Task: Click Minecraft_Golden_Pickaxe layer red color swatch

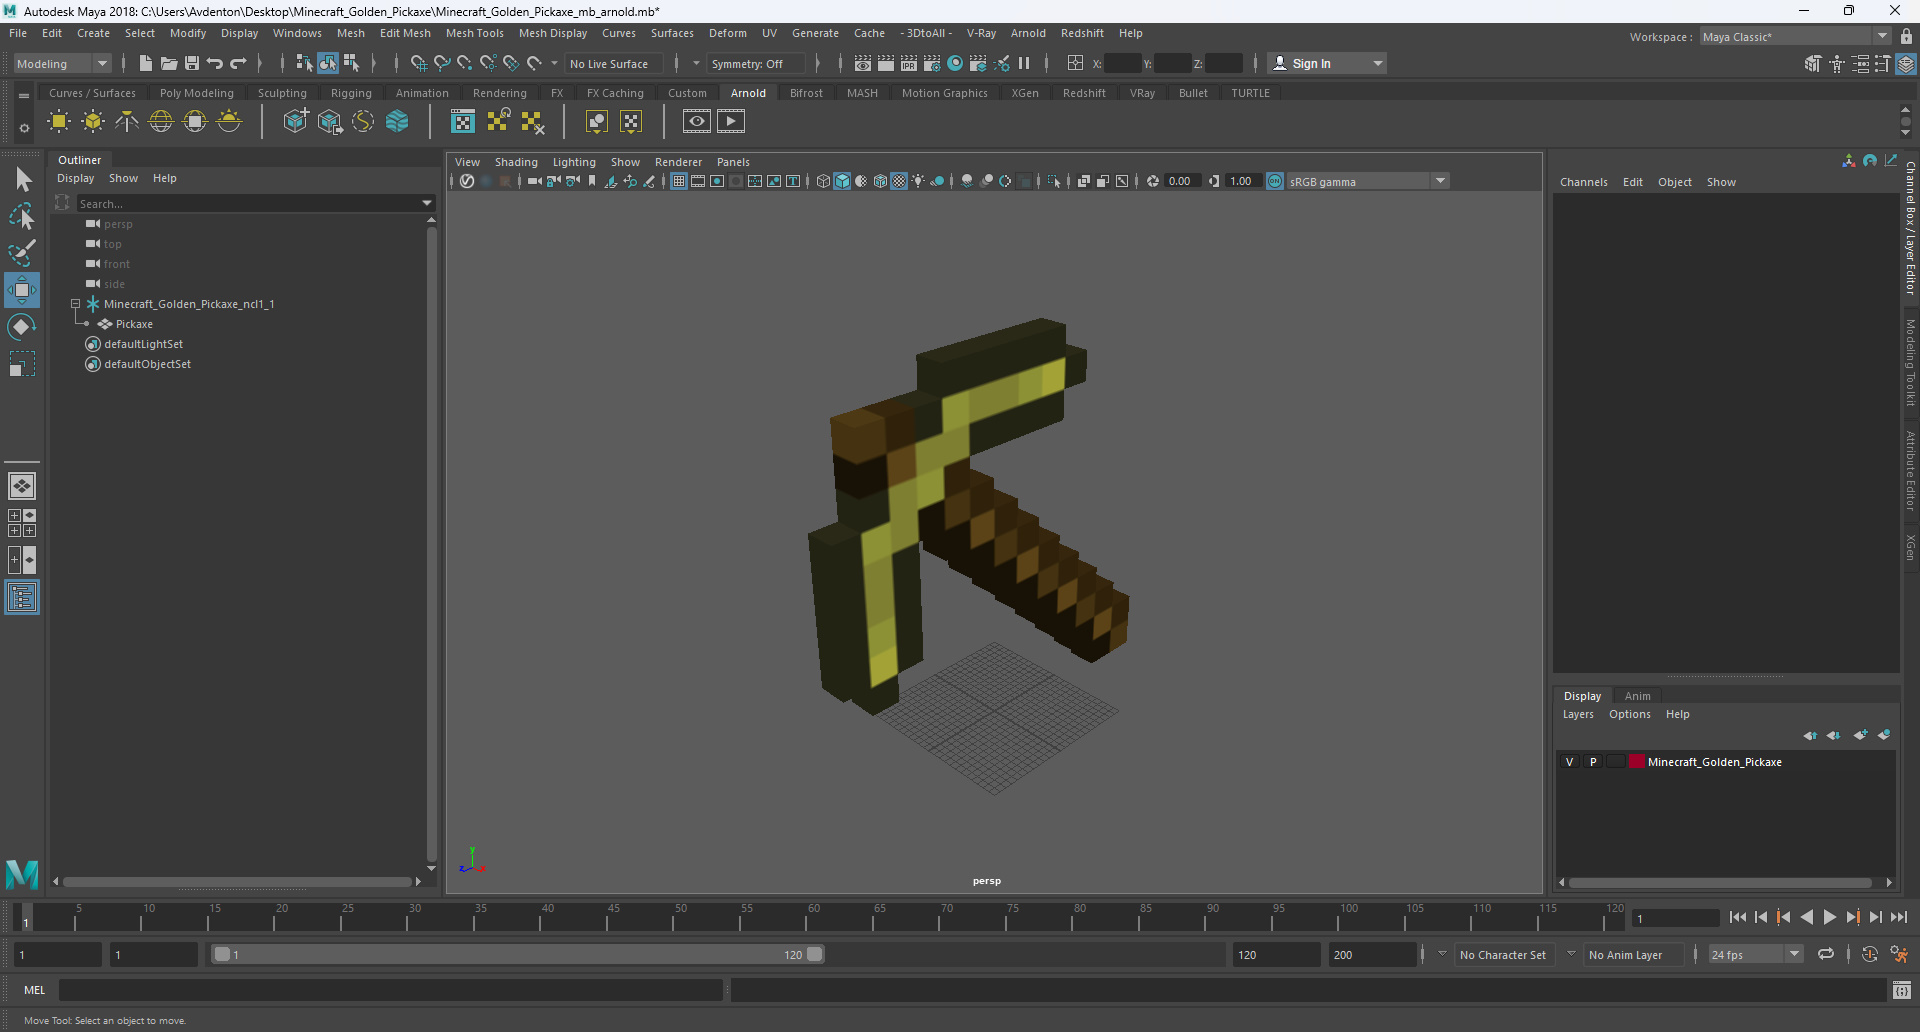Action: pyautogui.click(x=1637, y=762)
